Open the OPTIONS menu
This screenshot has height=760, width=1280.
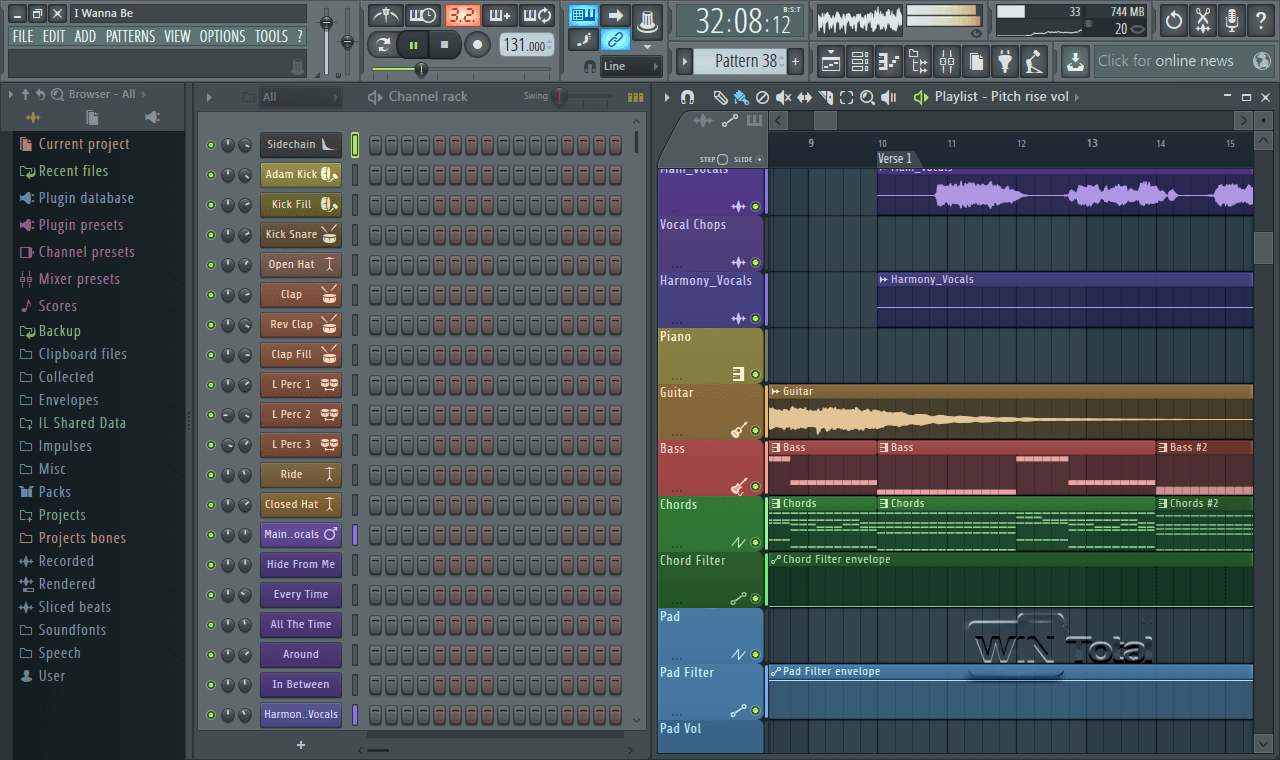pyautogui.click(x=222, y=36)
